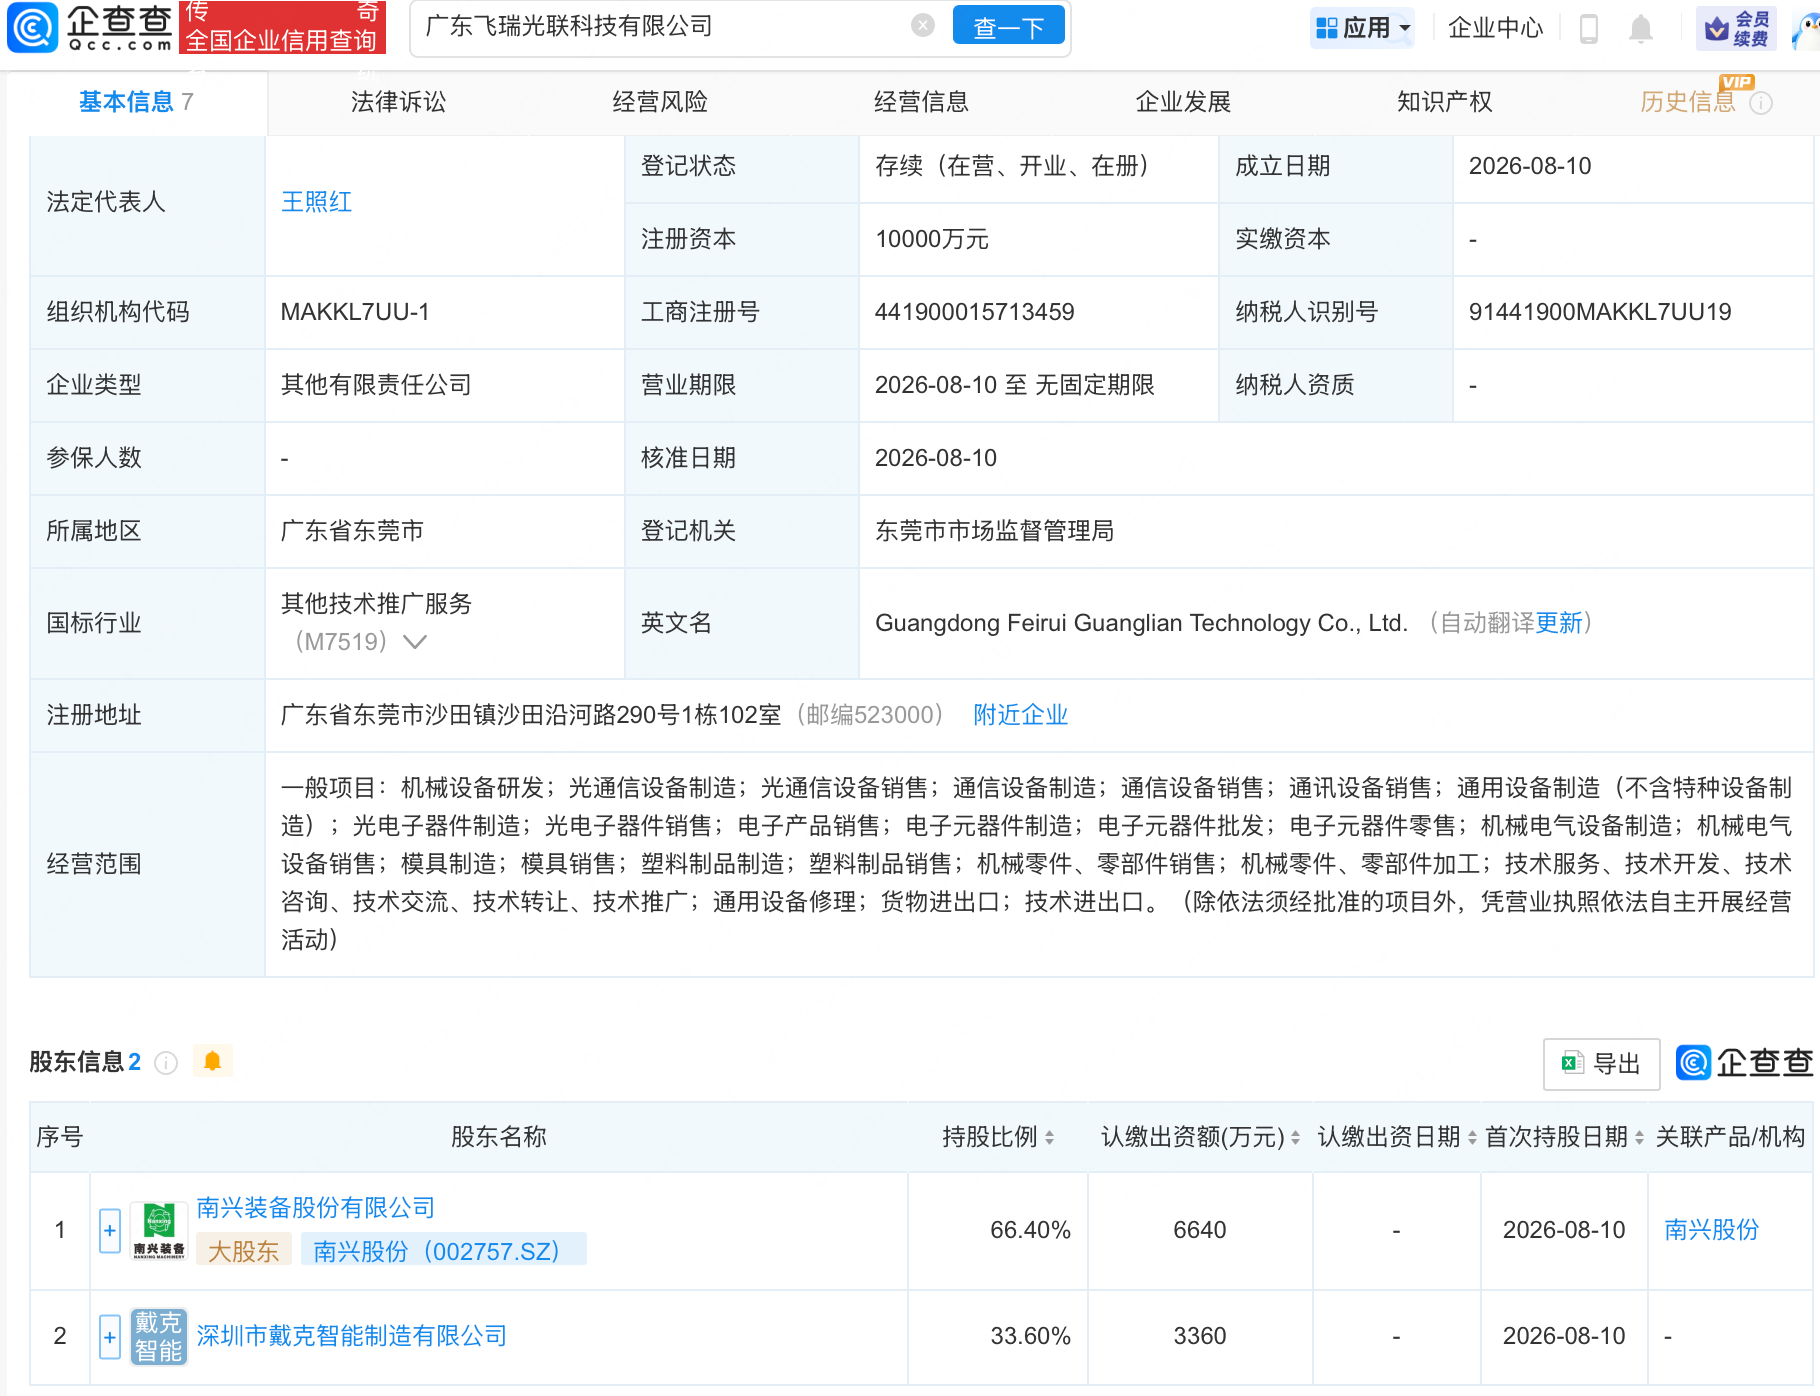
Task: Click the 导出 export button
Action: point(1602,1064)
